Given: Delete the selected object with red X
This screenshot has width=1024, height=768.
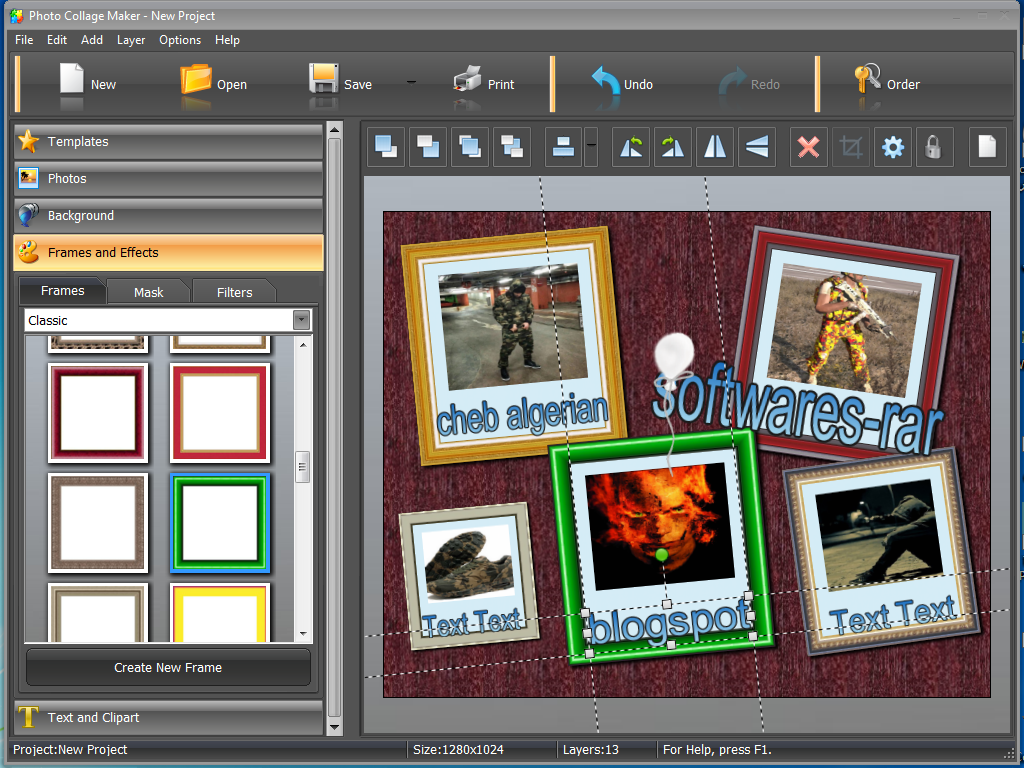Looking at the screenshot, I should point(808,147).
